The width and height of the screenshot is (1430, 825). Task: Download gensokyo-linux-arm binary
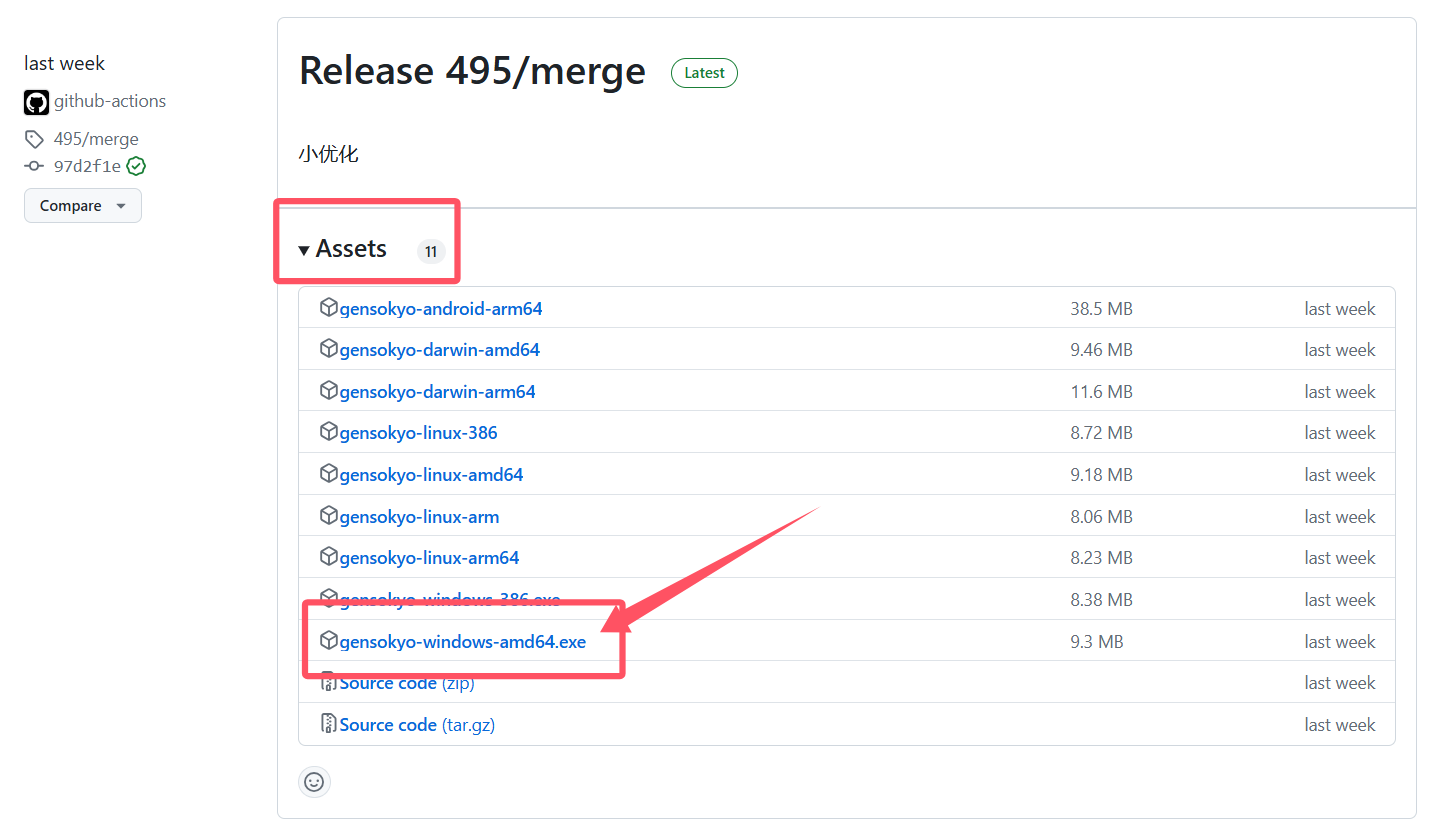pos(419,517)
